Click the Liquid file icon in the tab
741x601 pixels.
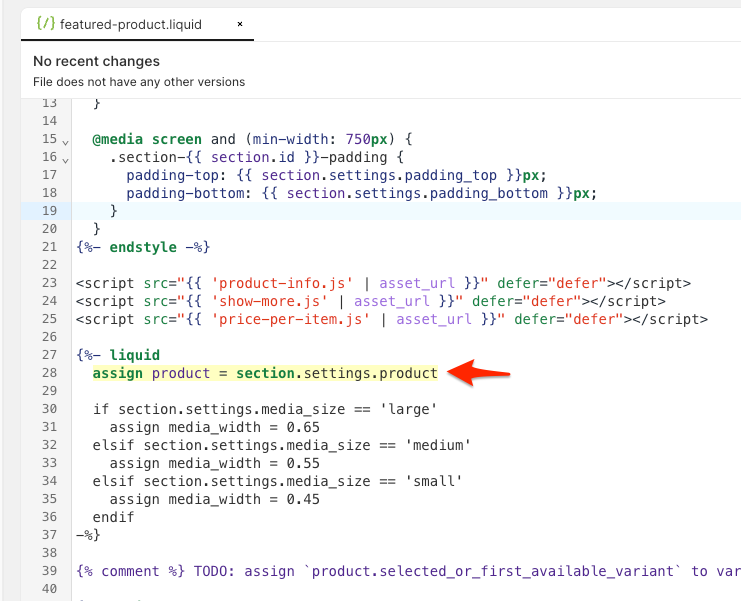click(45, 23)
